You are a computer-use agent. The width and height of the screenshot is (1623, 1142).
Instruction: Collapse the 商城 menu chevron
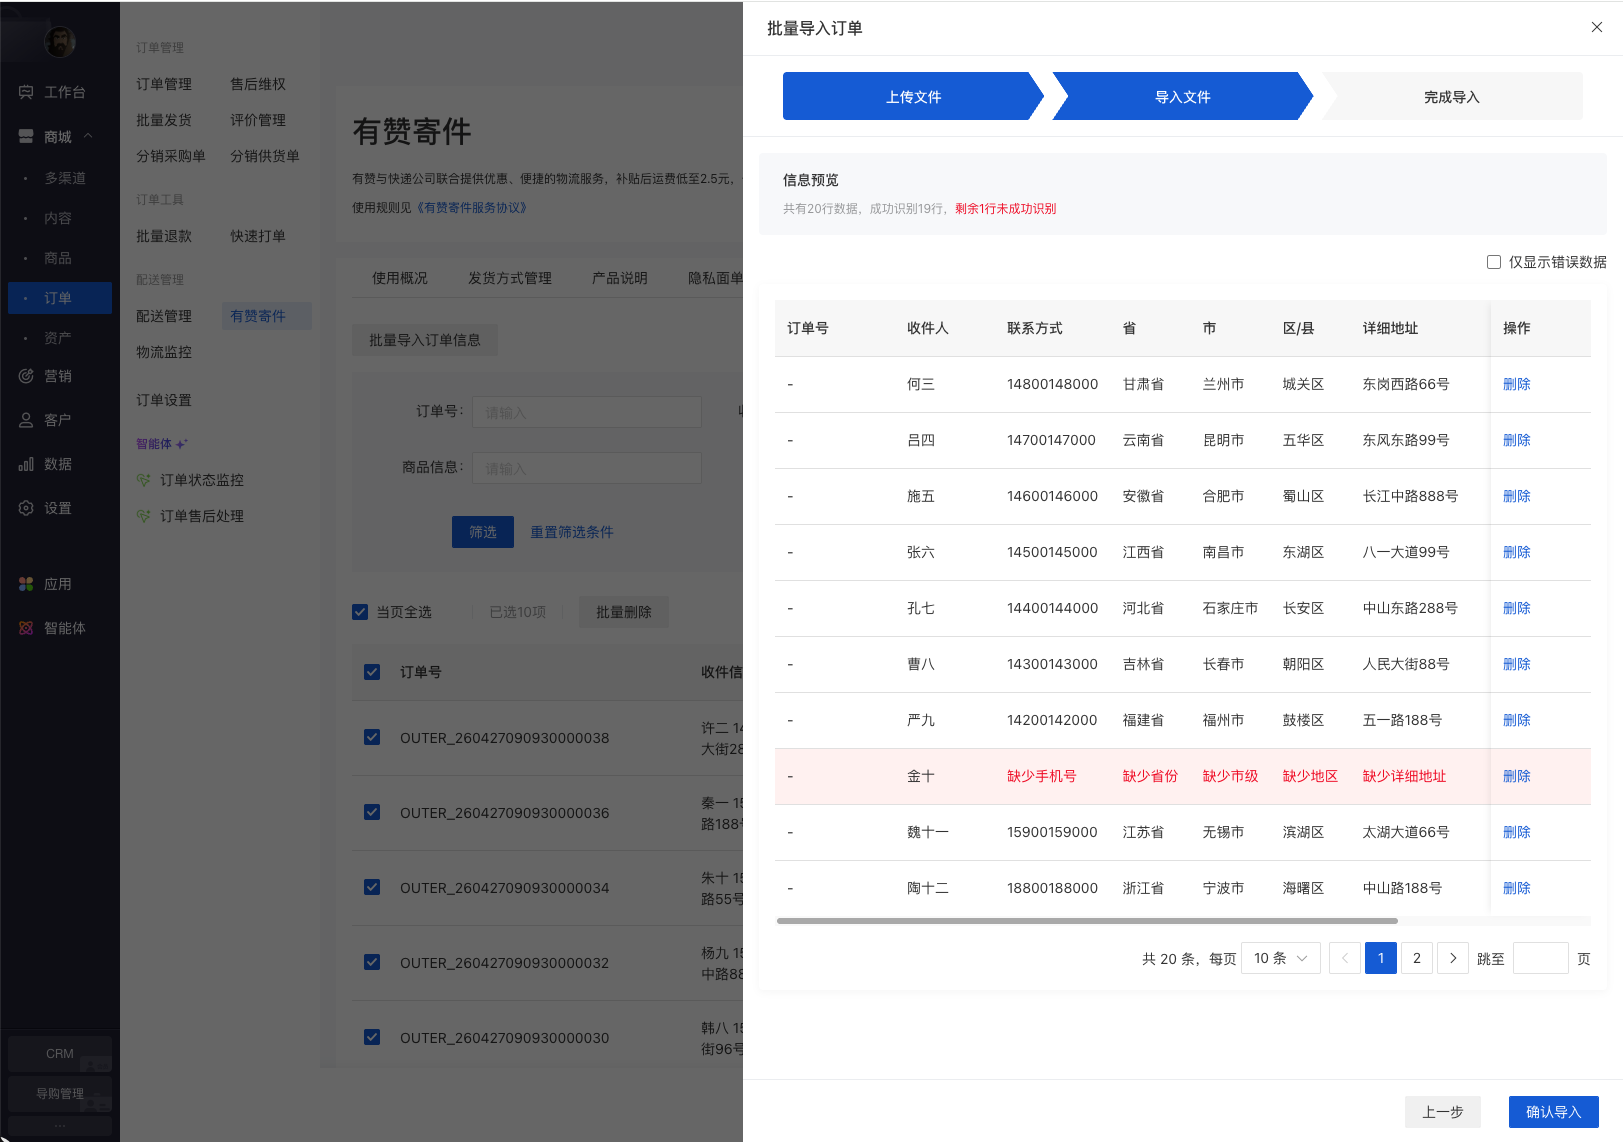pos(89,136)
